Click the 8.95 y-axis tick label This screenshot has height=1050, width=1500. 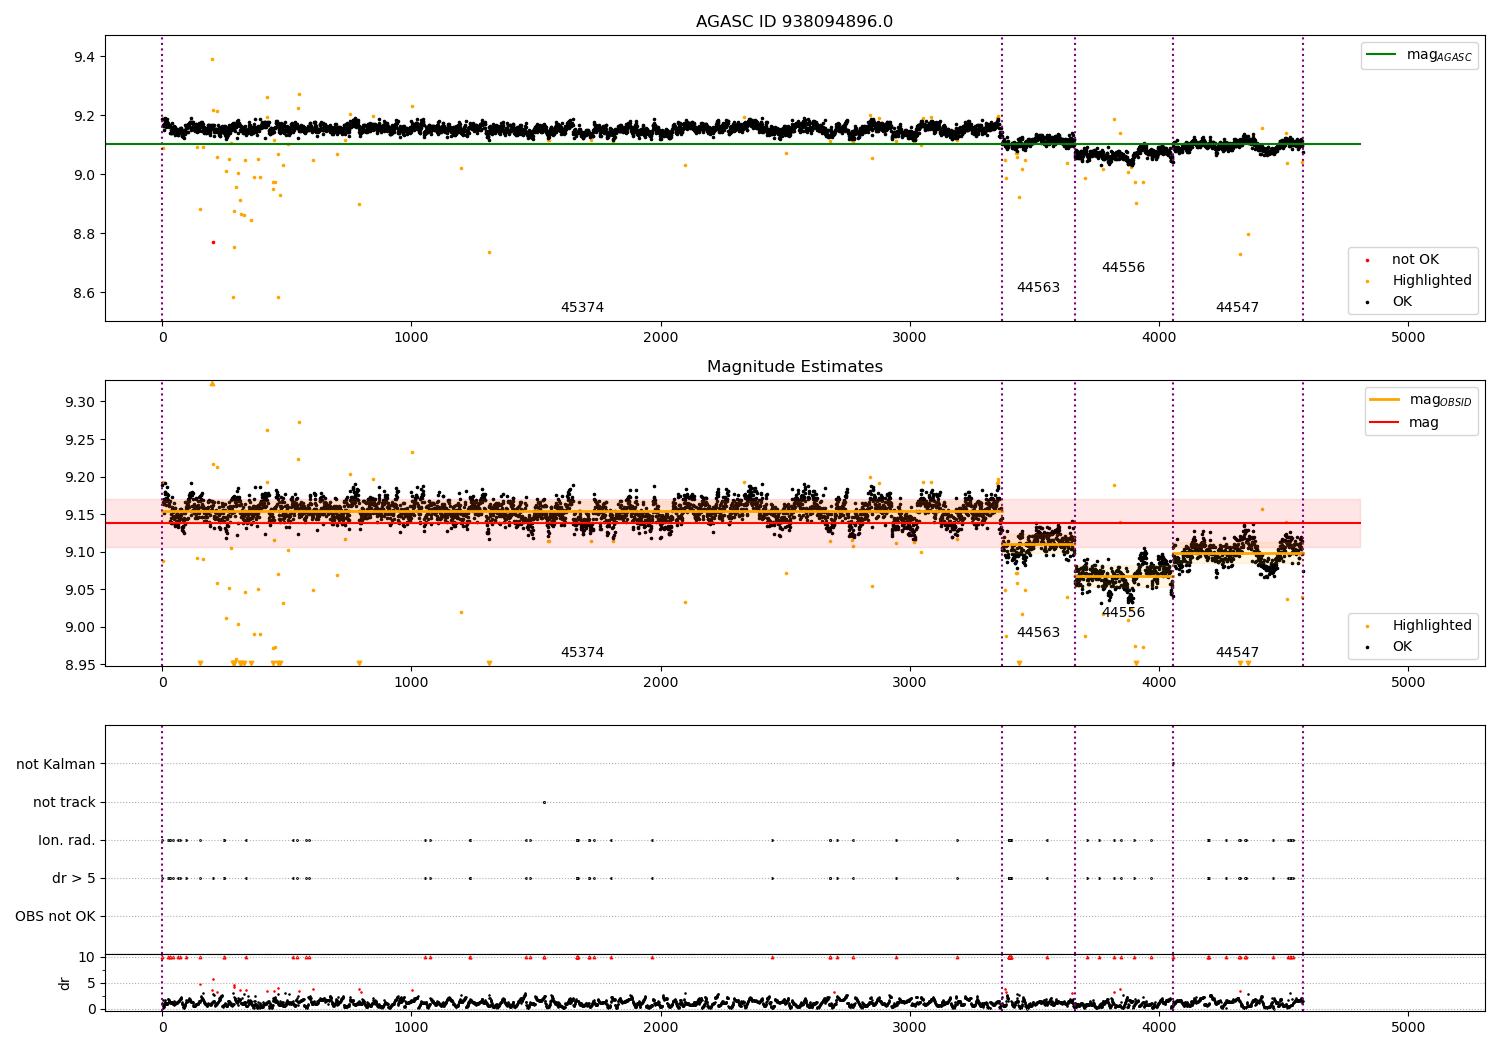point(80,666)
